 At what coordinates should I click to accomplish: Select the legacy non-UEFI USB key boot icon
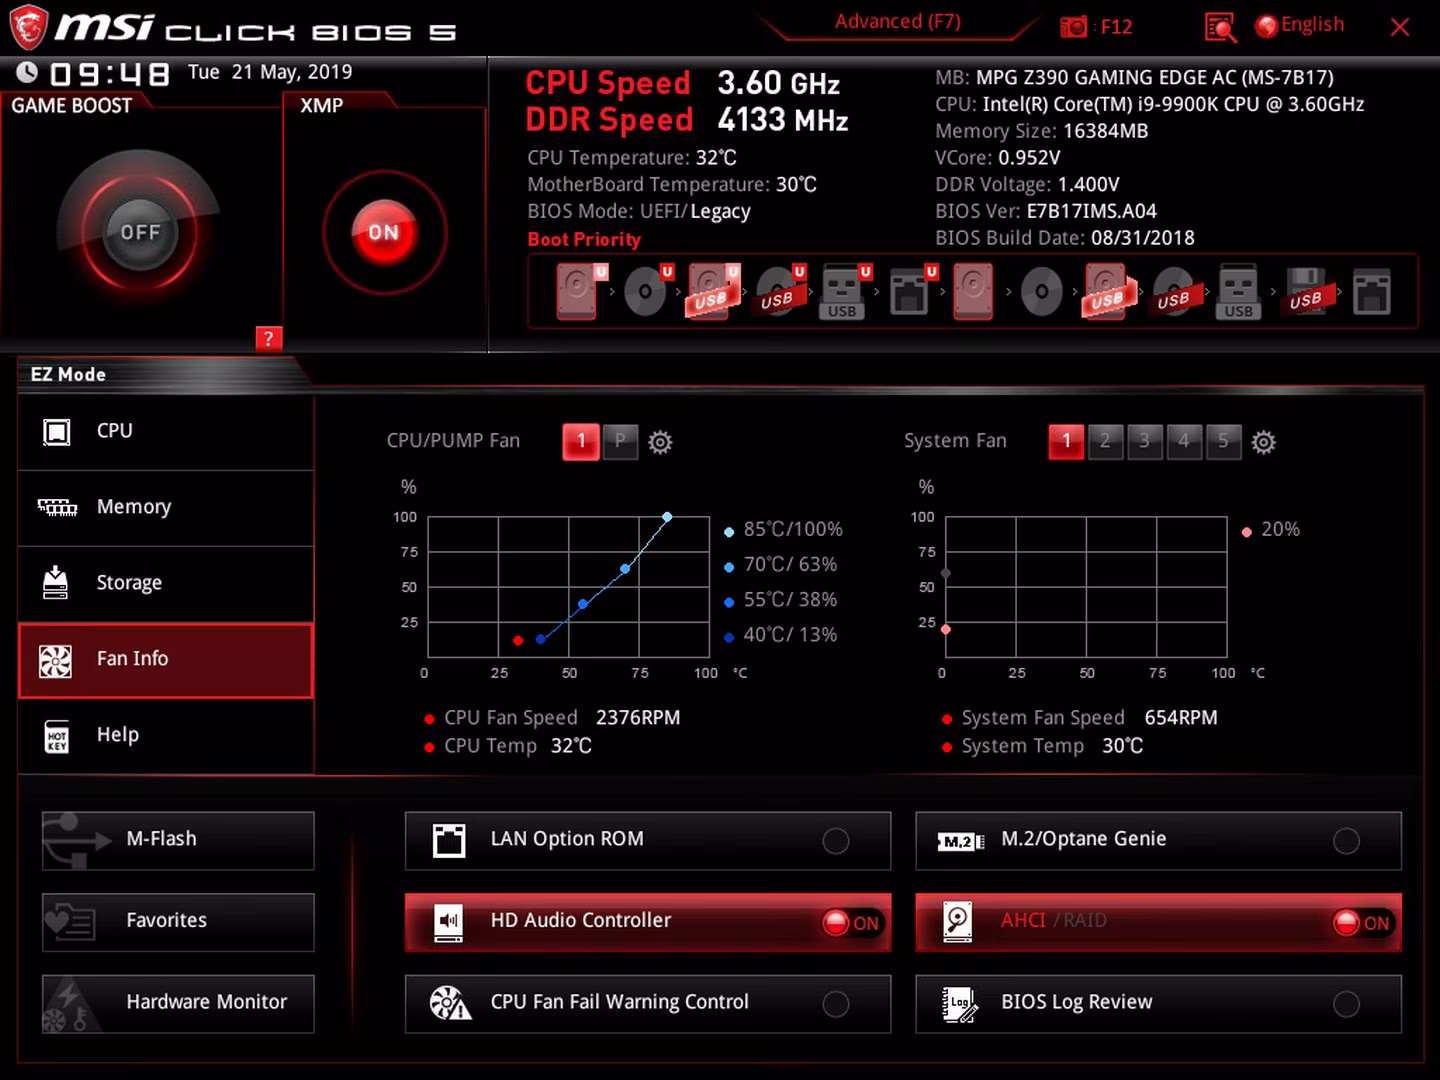[x=1238, y=291]
